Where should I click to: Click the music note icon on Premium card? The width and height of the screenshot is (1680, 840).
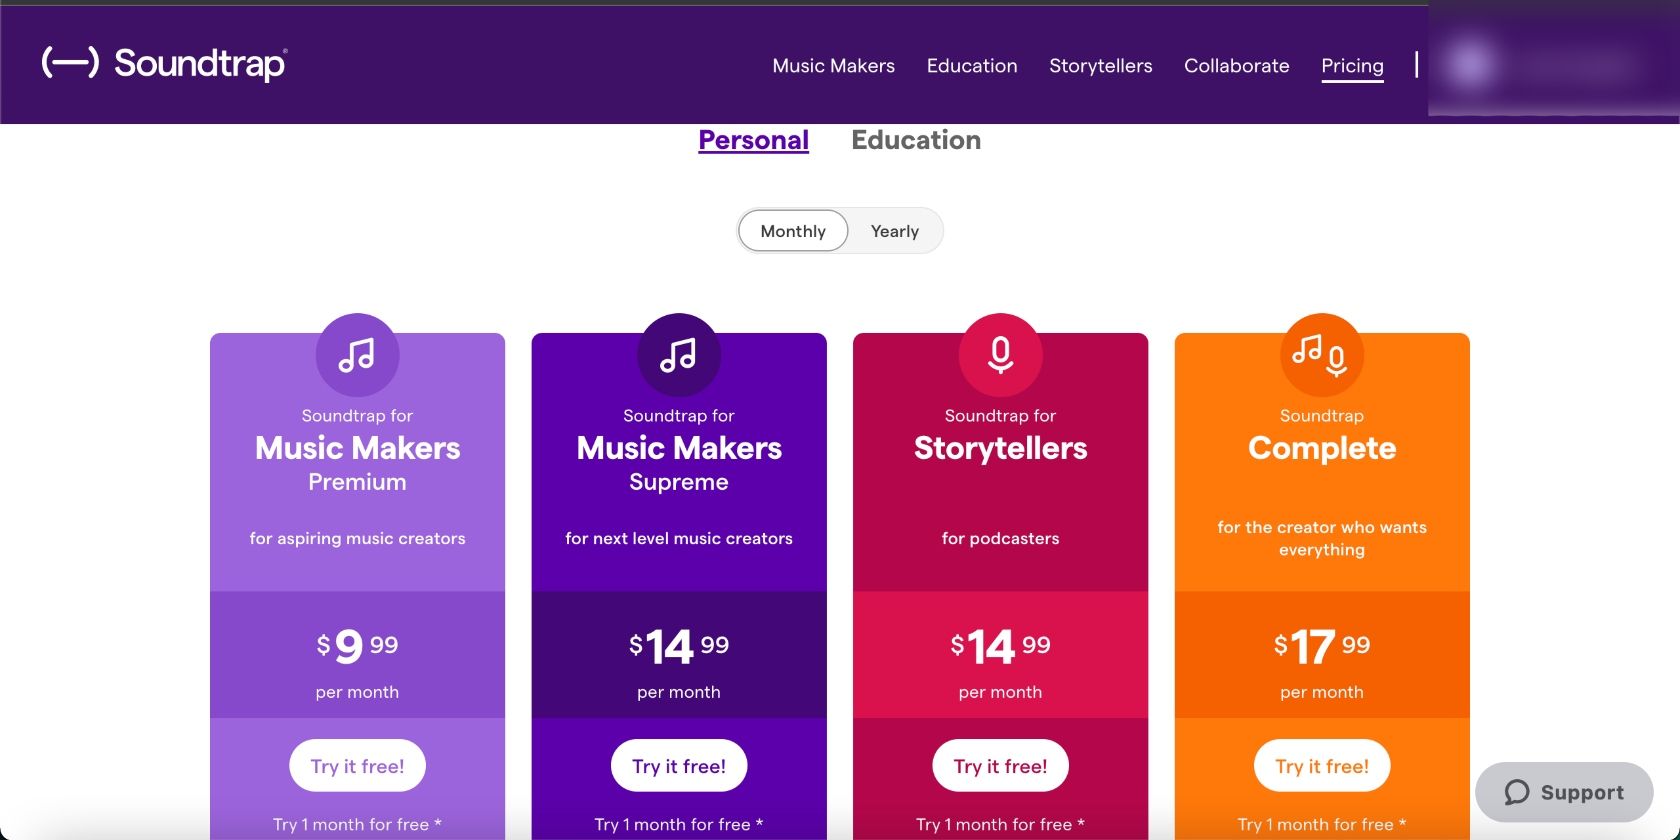(x=357, y=355)
